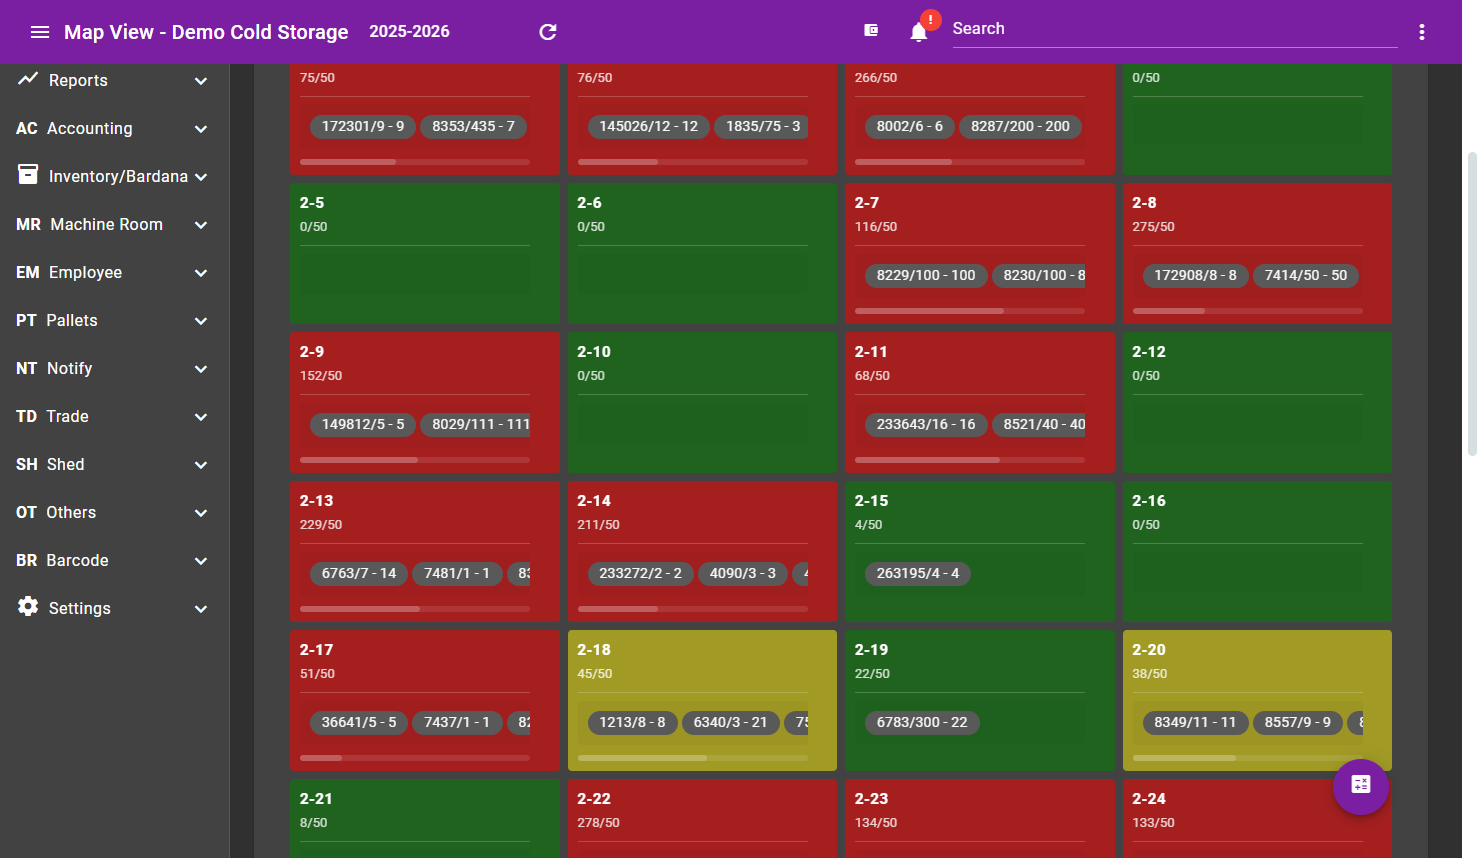Collapse the Trade section chevron

click(199, 417)
